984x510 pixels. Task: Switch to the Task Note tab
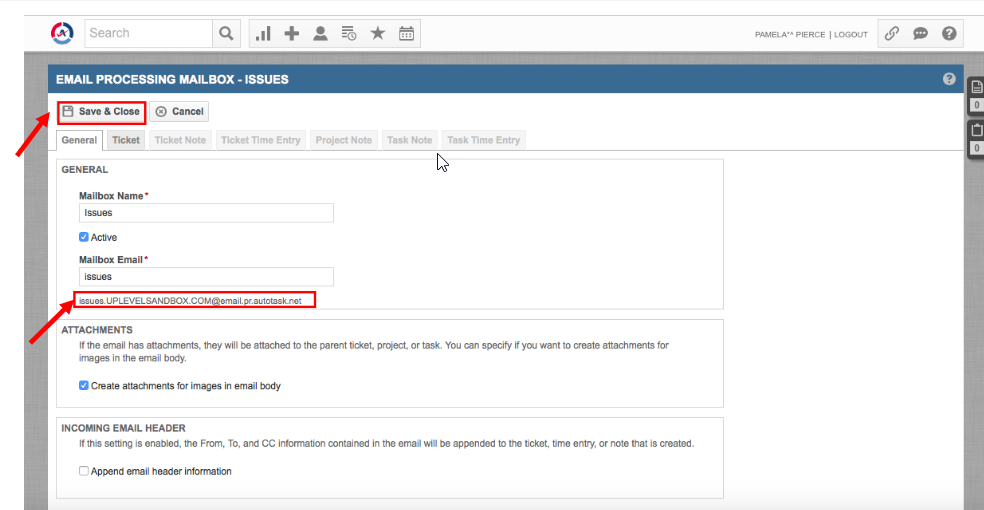[409, 141]
